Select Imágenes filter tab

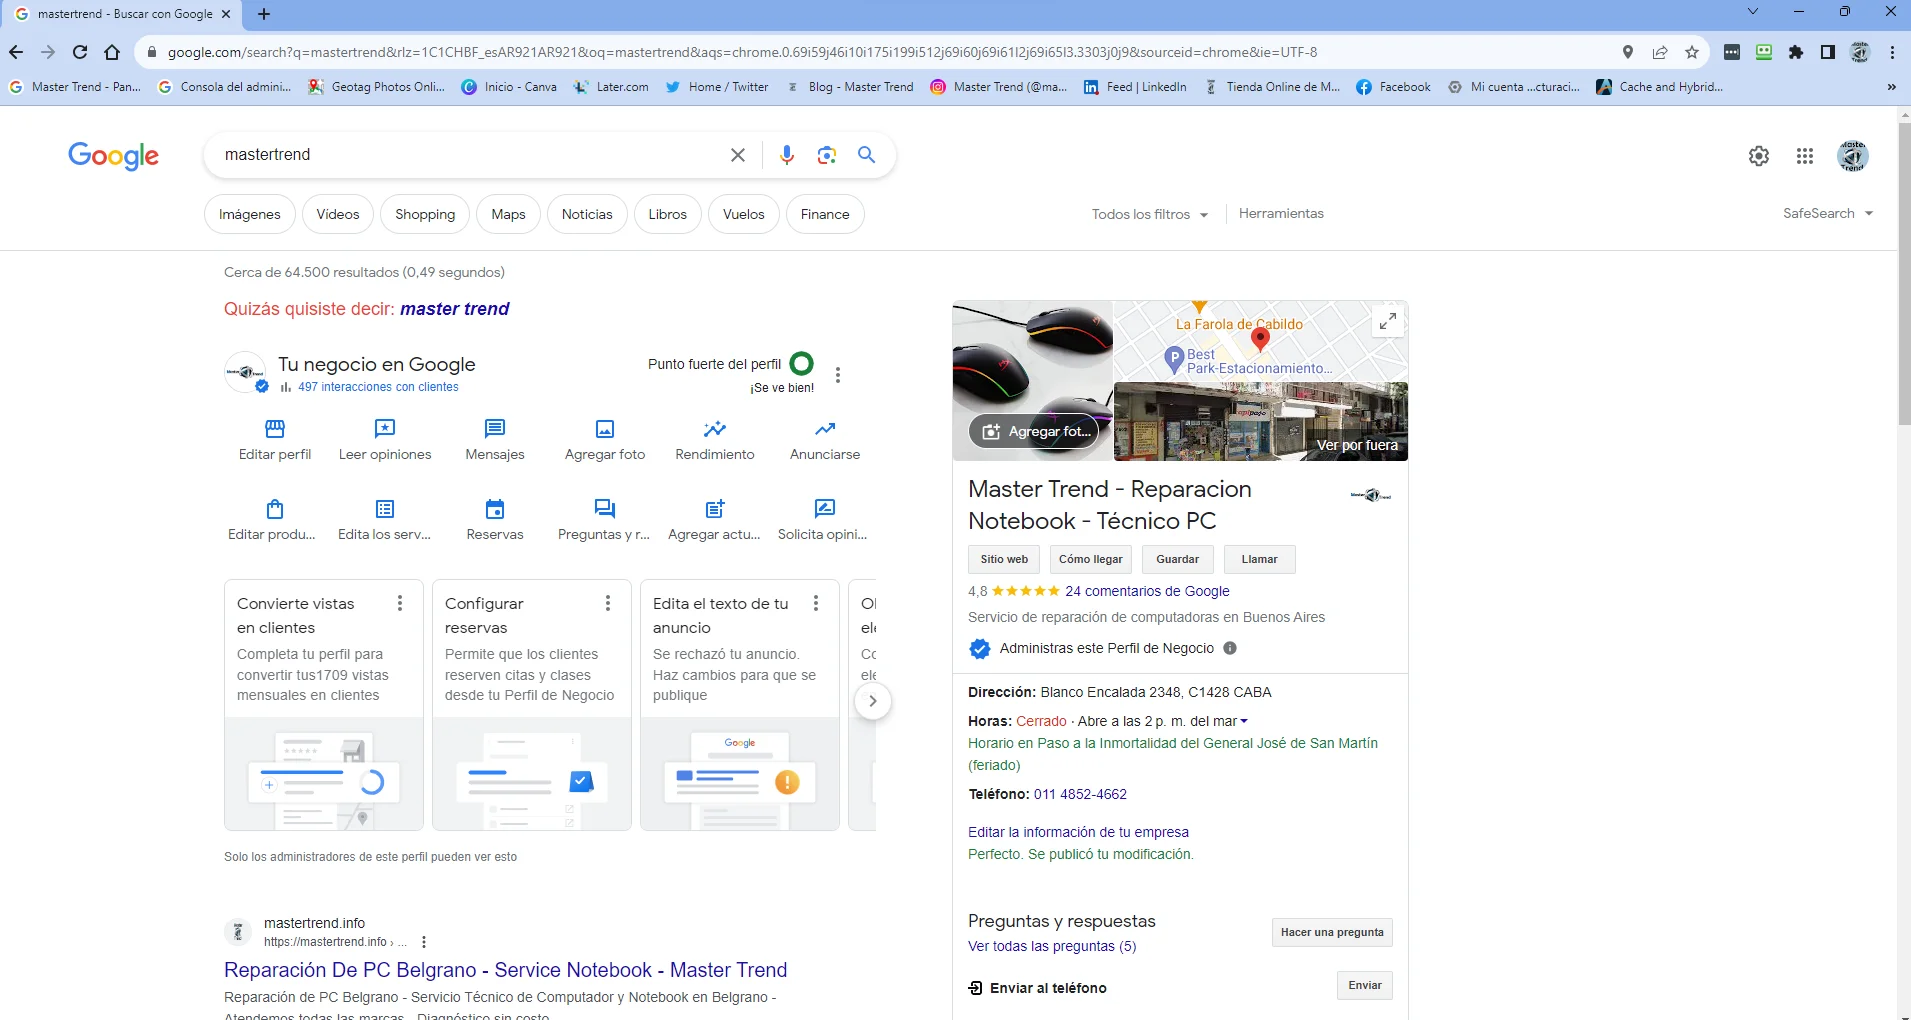point(250,214)
